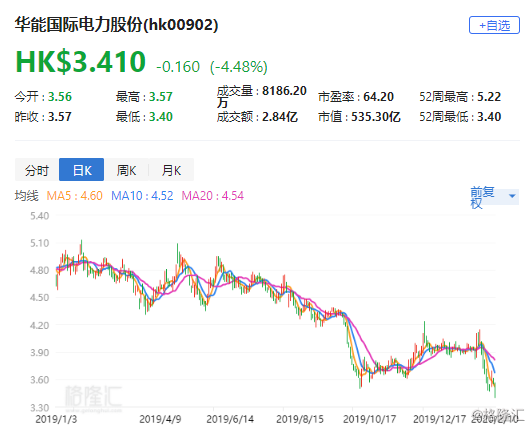Click the 昨收 value 3.57
This screenshot has width=532, height=429.
(60, 117)
